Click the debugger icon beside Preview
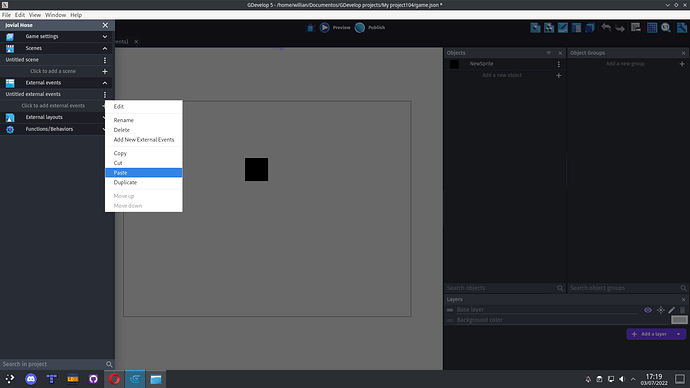Viewport: 690px width, 388px height. [310, 28]
